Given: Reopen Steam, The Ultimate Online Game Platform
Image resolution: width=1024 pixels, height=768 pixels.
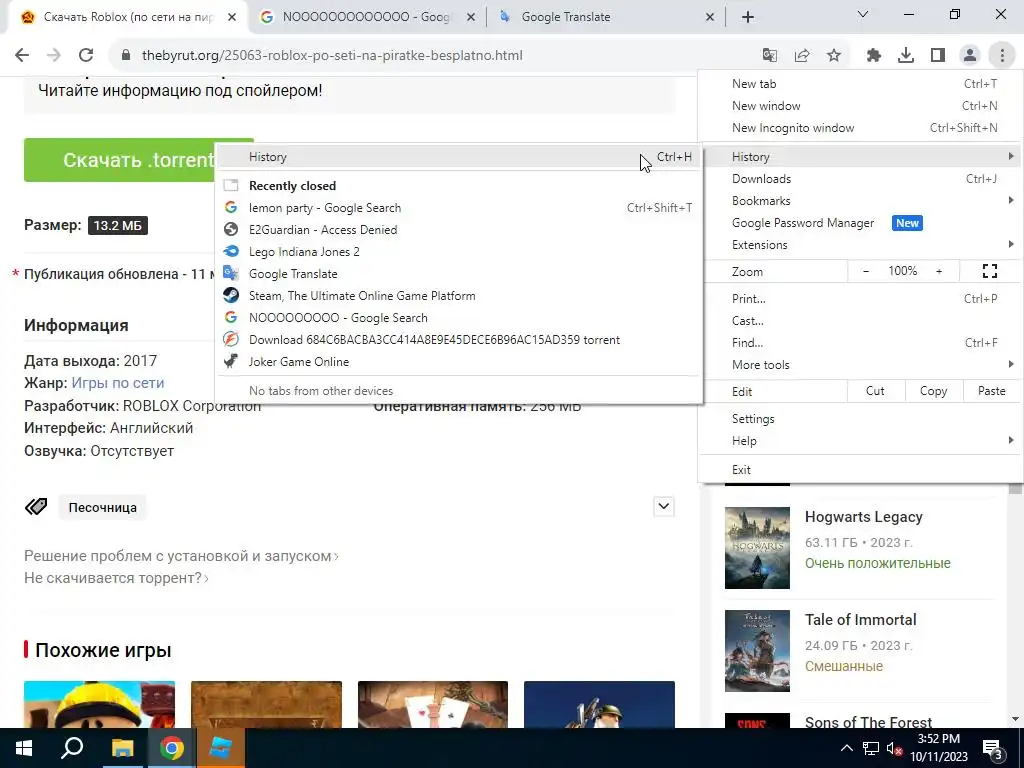Looking at the screenshot, I should click(458, 296).
